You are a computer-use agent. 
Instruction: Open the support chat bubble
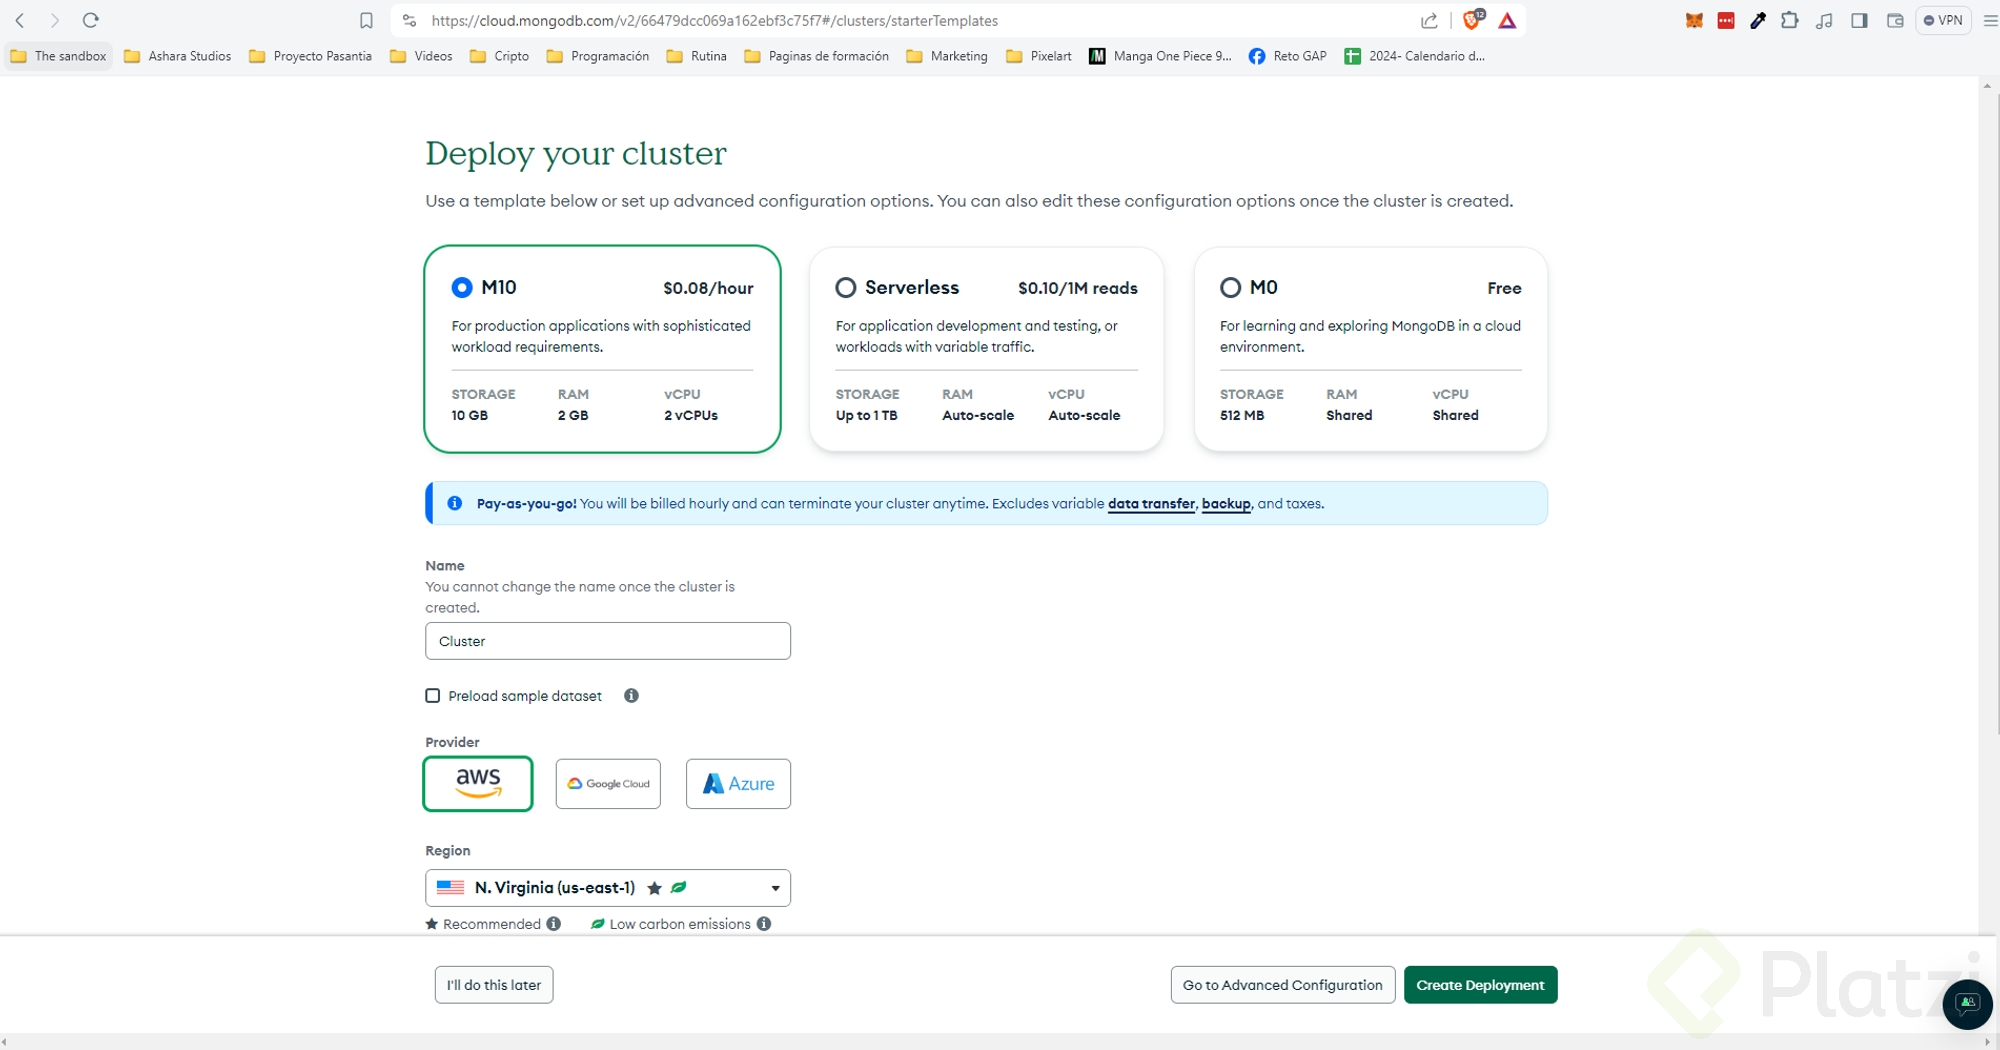1967,1004
